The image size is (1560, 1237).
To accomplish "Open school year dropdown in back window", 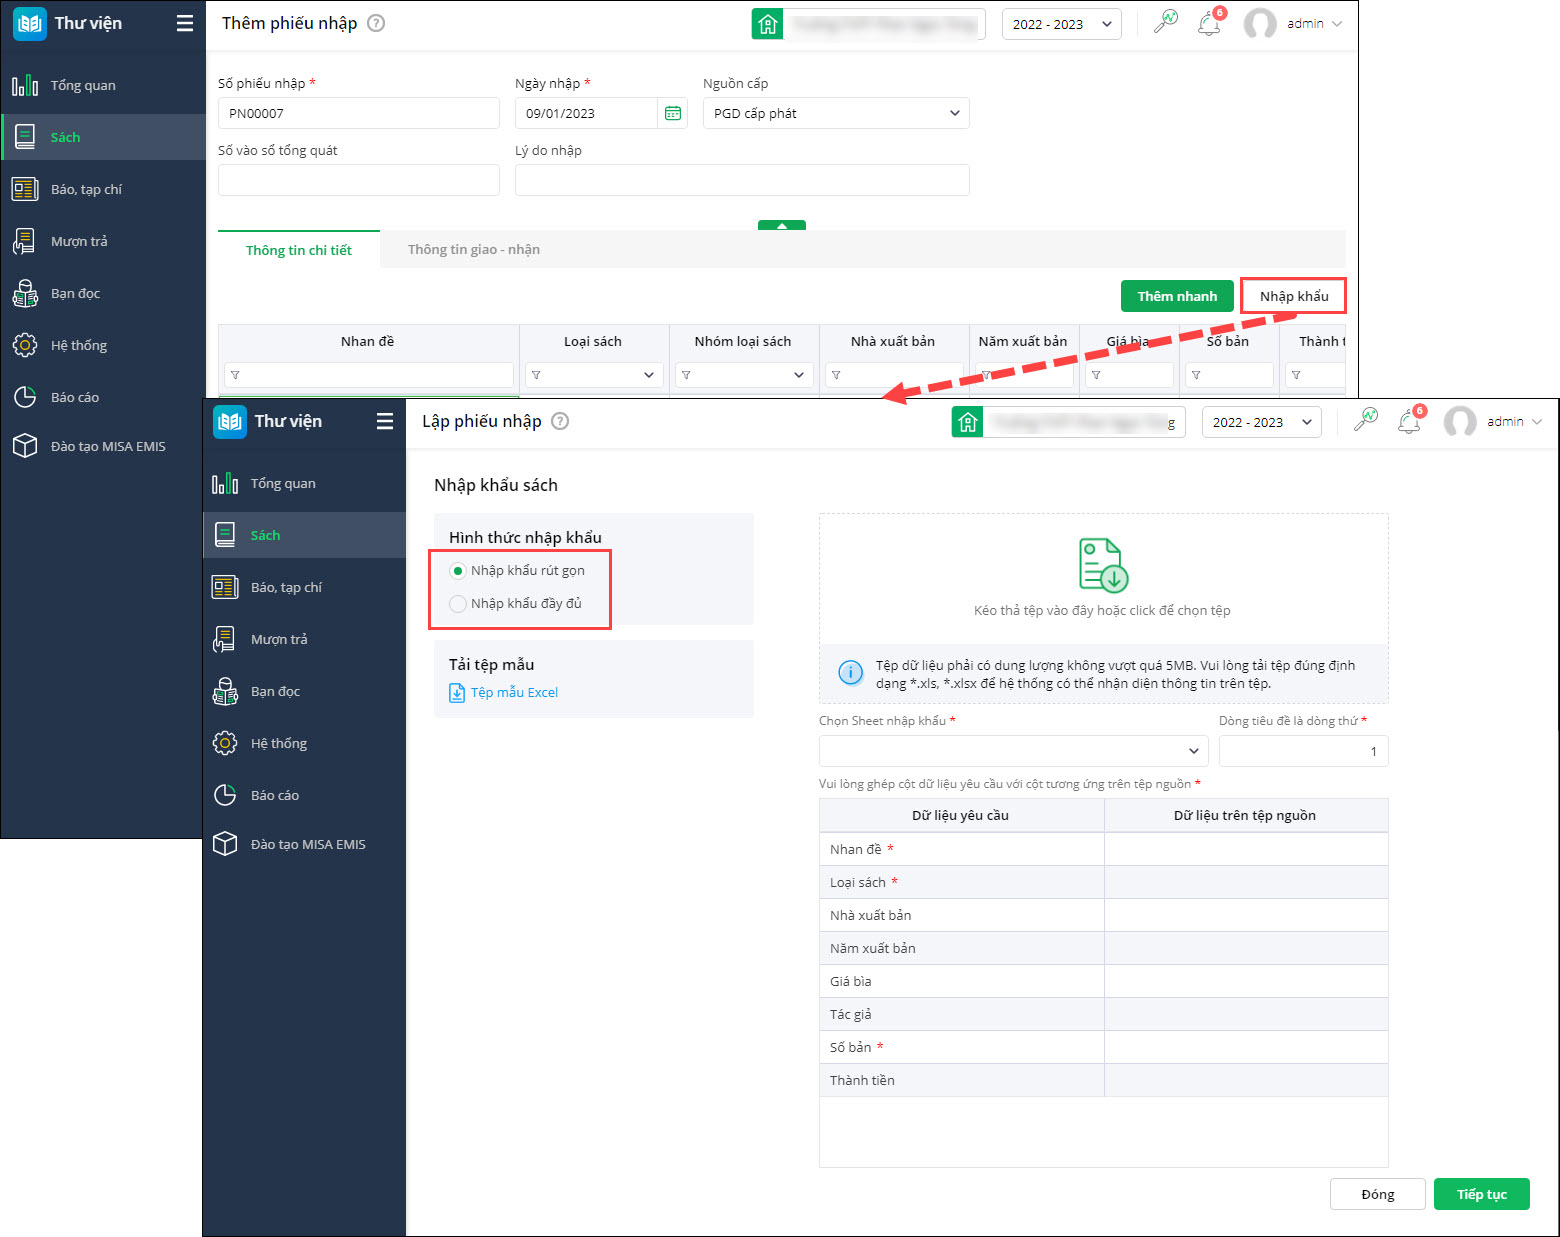I will point(1062,24).
